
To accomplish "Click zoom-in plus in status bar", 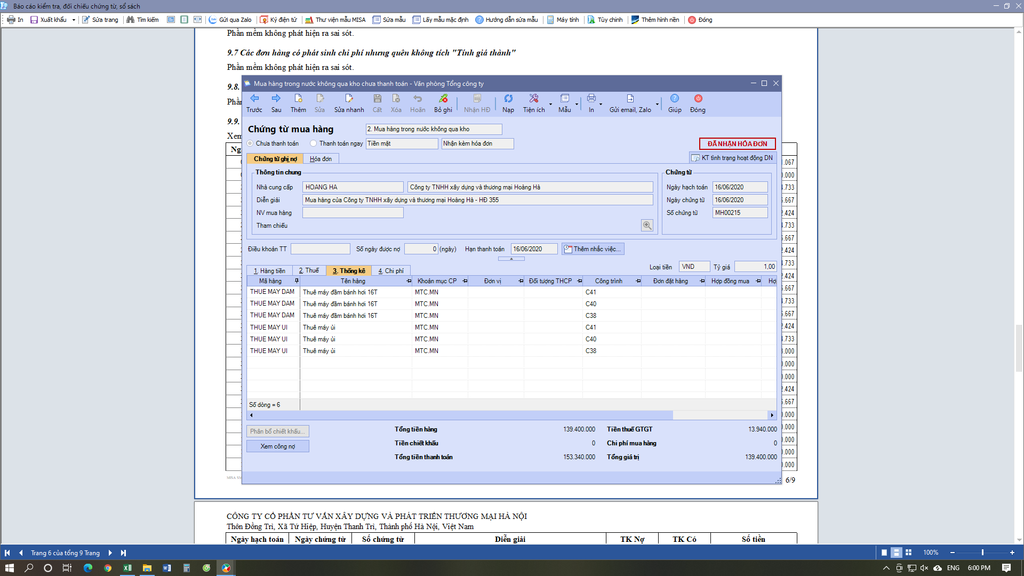I will 1012,552.
